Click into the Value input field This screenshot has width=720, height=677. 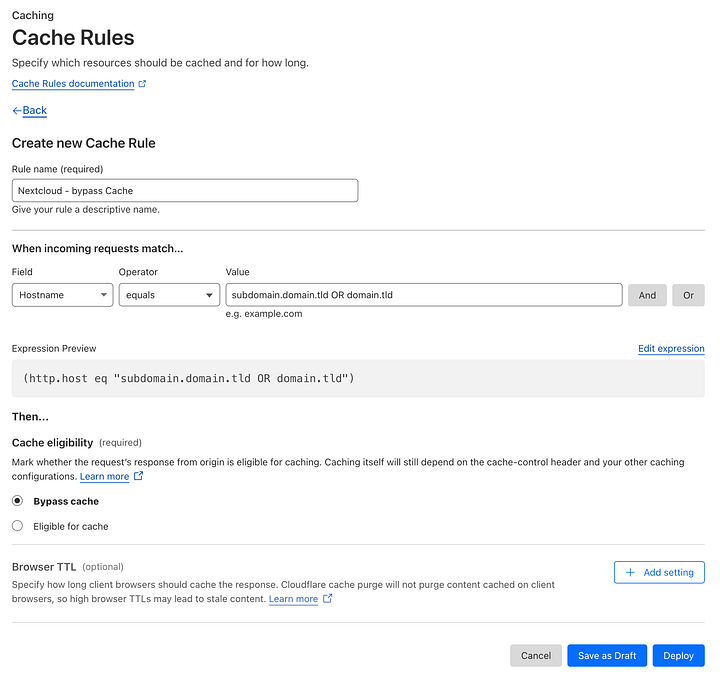pos(424,295)
